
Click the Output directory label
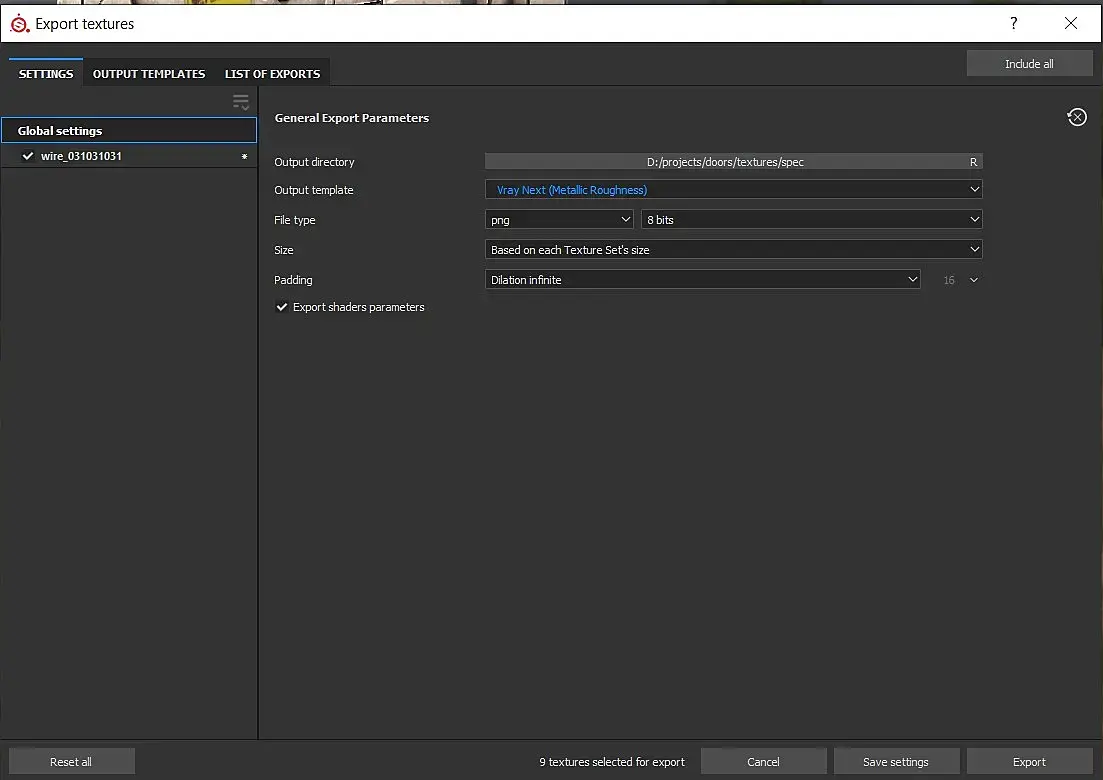[314, 162]
